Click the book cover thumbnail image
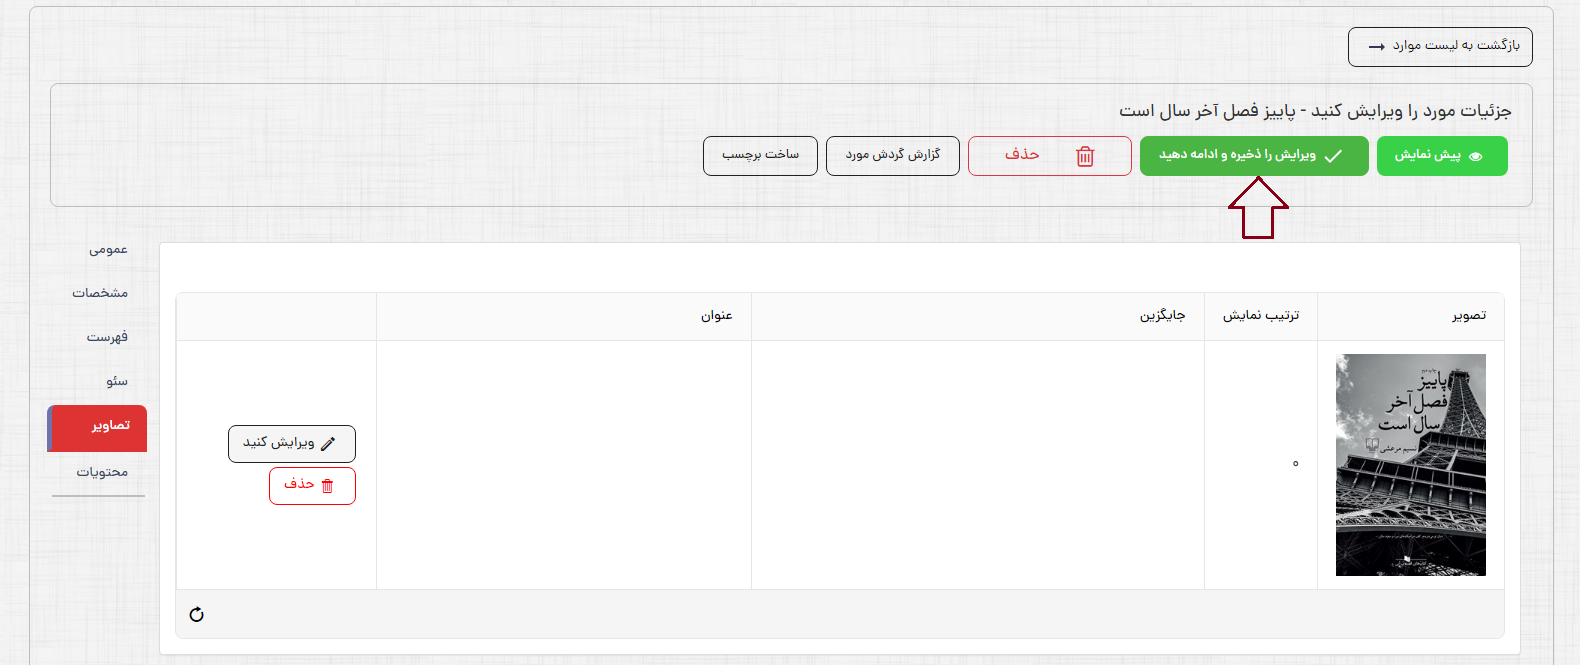The height and width of the screenshot is (669, 1580). tap(1410, 465)
